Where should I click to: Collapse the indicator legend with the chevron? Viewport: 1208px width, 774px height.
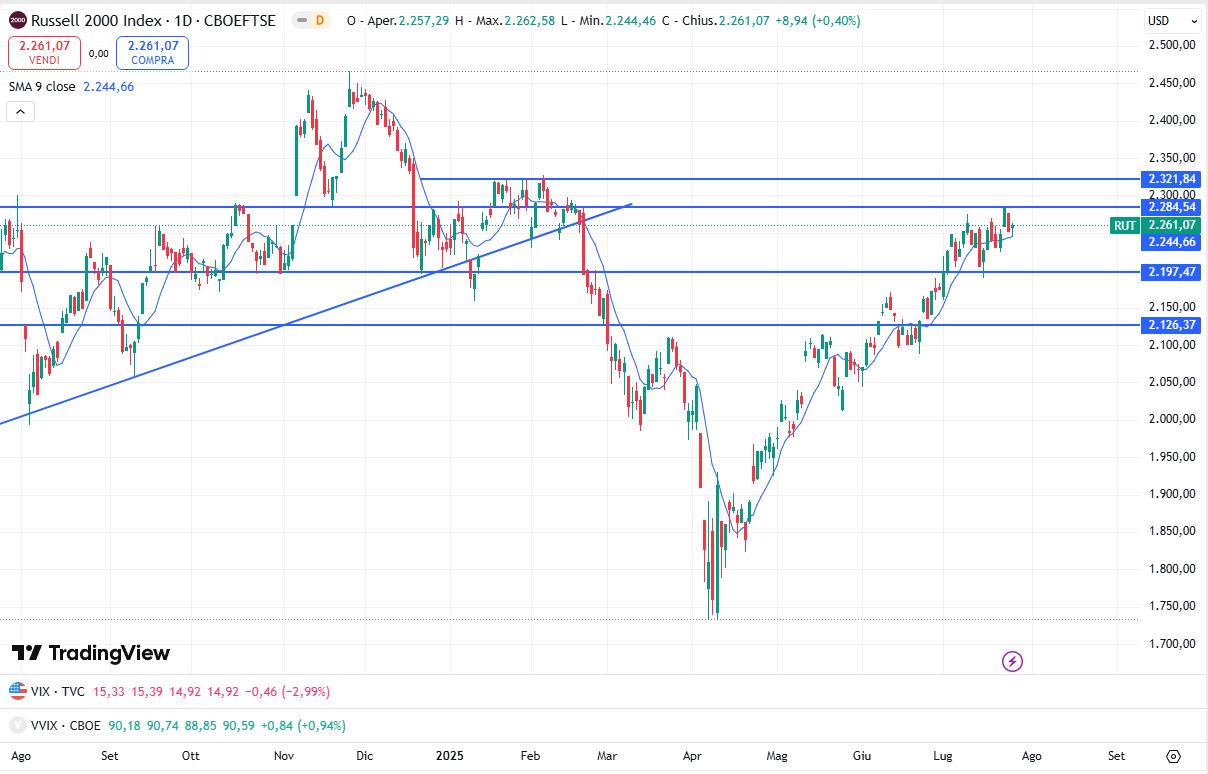click(21, 111)
